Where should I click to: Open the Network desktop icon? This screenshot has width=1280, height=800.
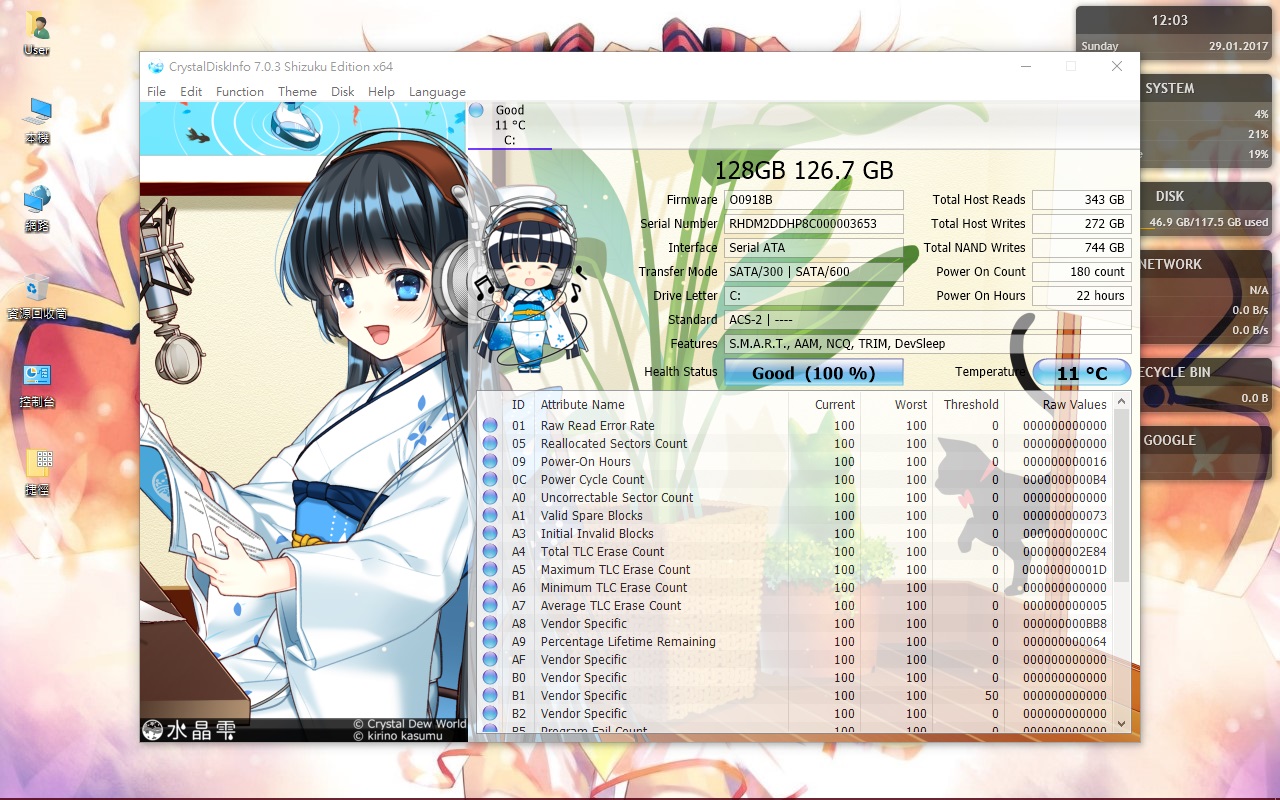click(37, 209)
